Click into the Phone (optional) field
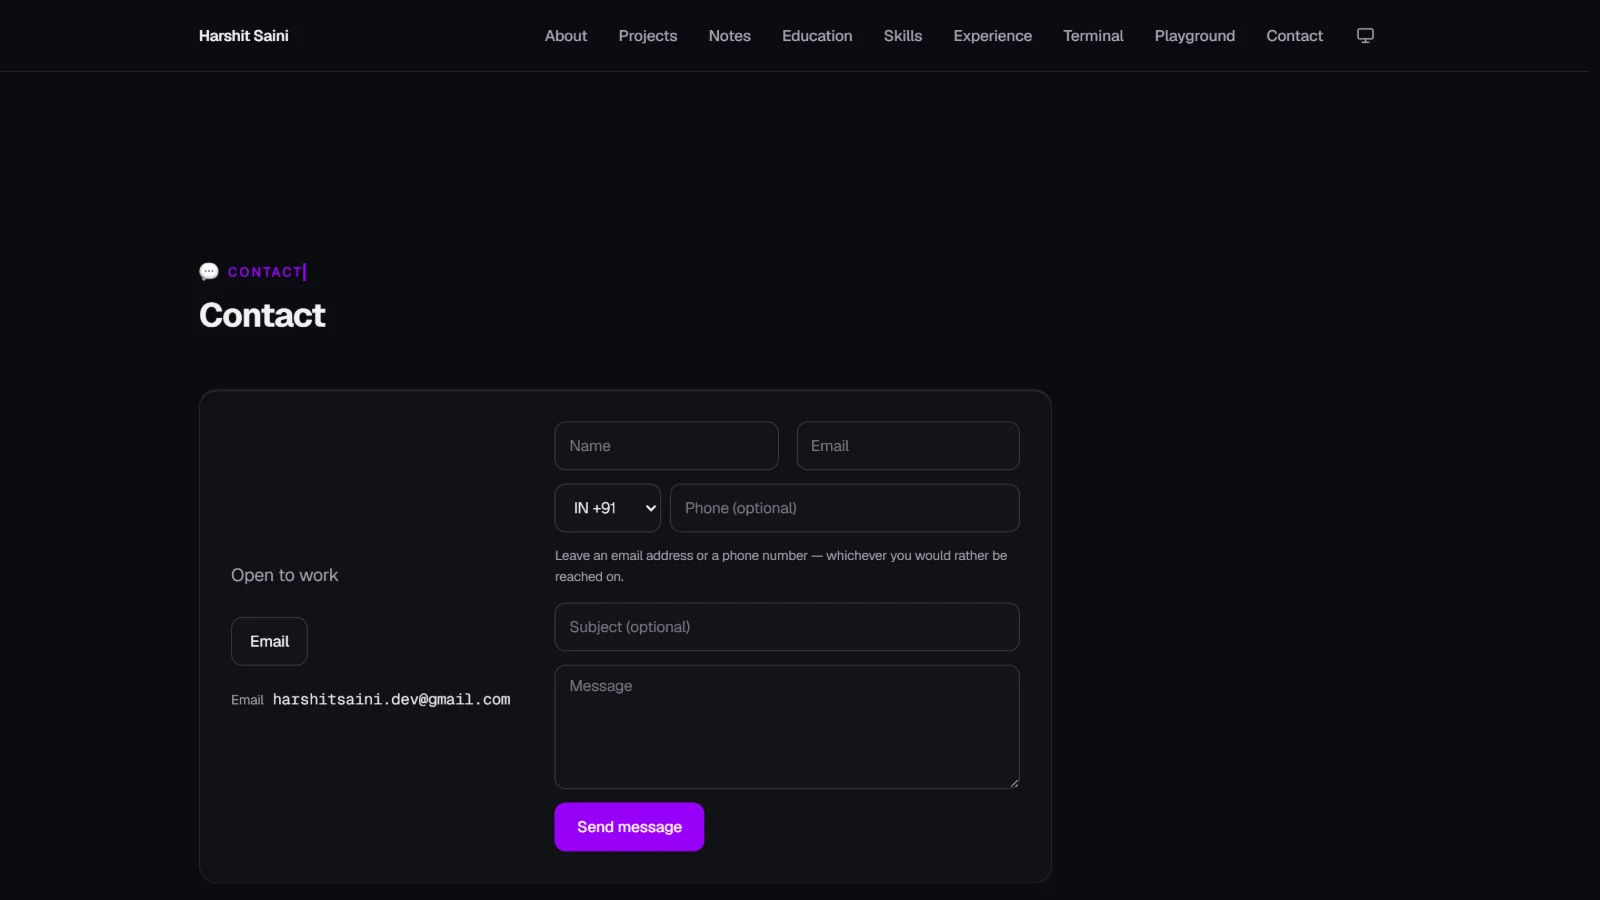 [x=845, y=508]
